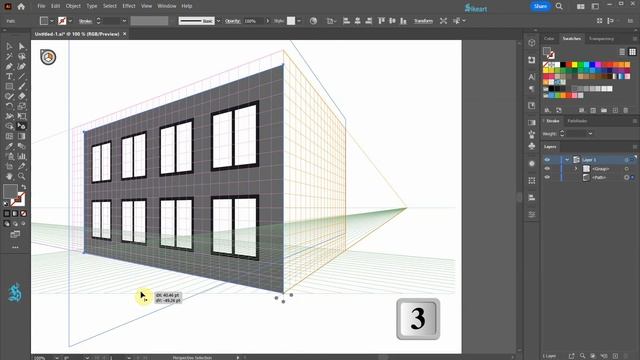Open Swatch Libraries menu icon
This screenshot has height=360, width=640.
tap(547, 110)
